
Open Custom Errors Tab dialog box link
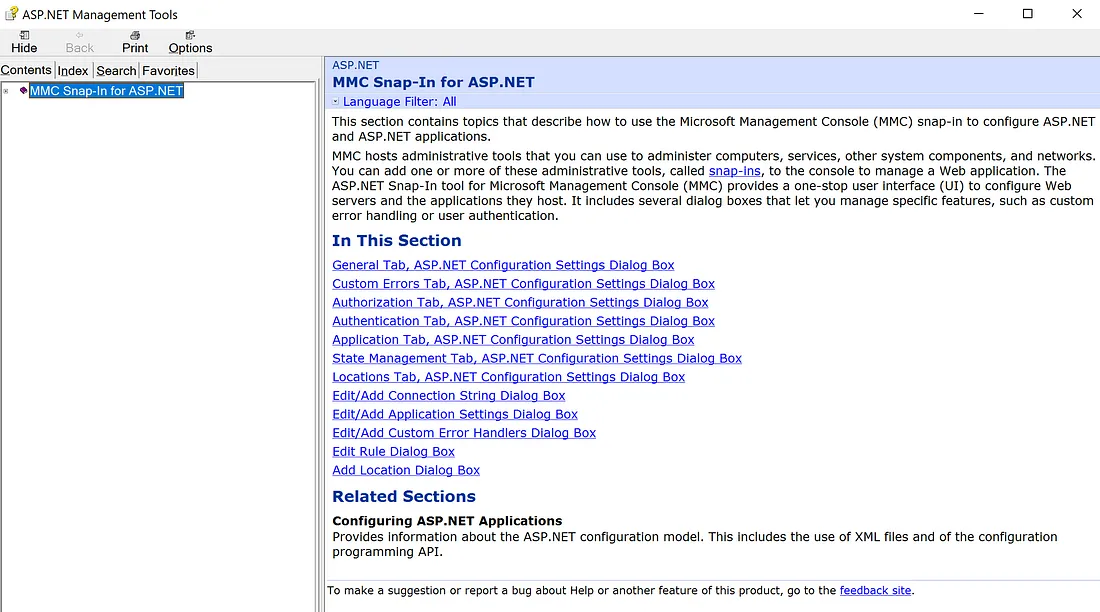tap(523, 284)
